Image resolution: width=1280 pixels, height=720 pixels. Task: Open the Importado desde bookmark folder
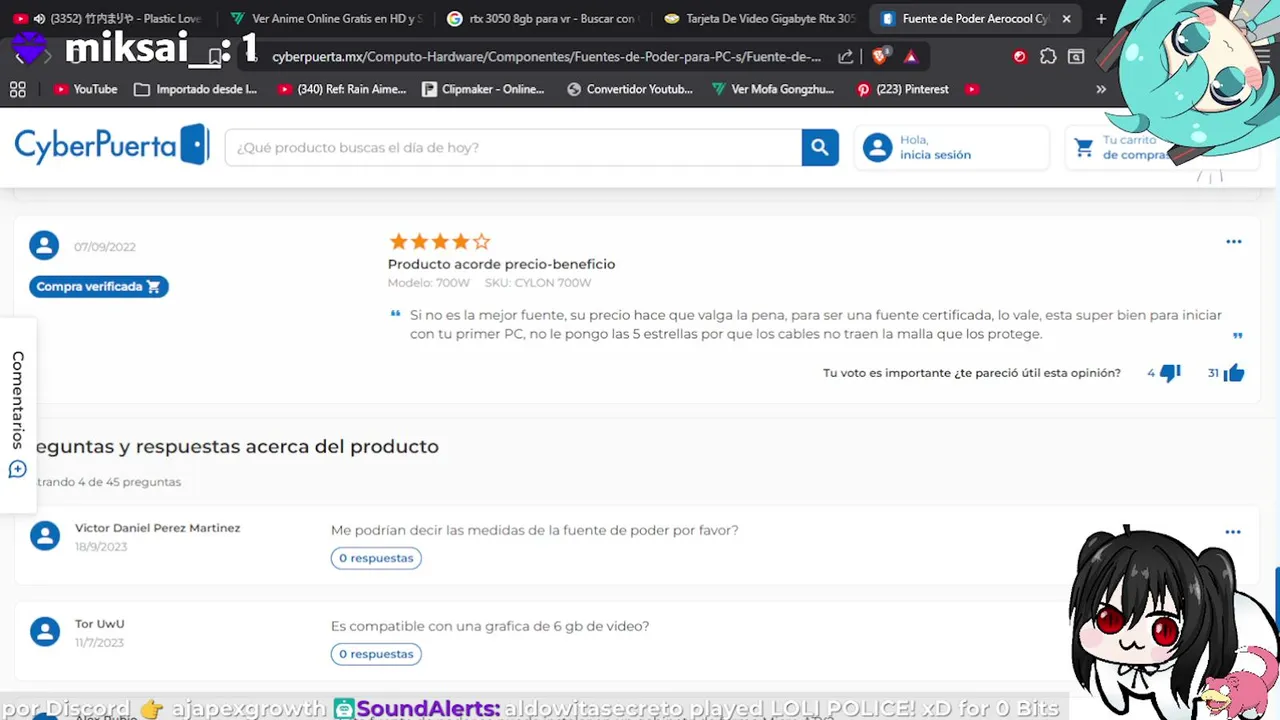click(x=195, y=89)
